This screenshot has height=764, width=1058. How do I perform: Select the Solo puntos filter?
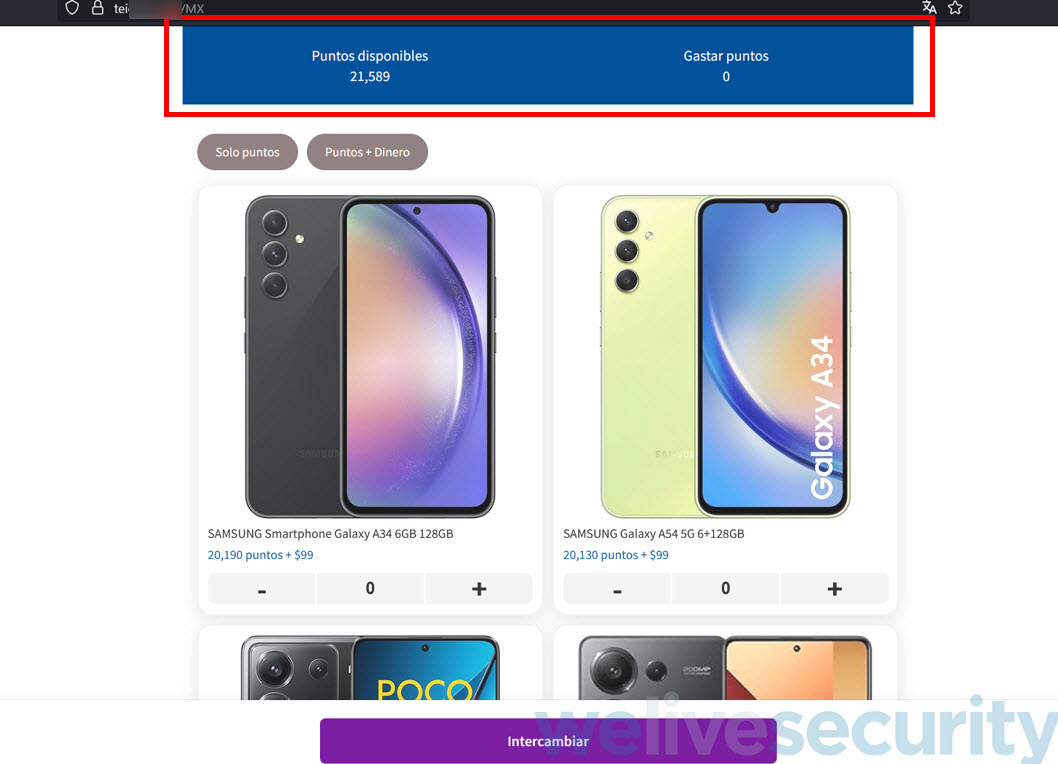pos(248,152)
